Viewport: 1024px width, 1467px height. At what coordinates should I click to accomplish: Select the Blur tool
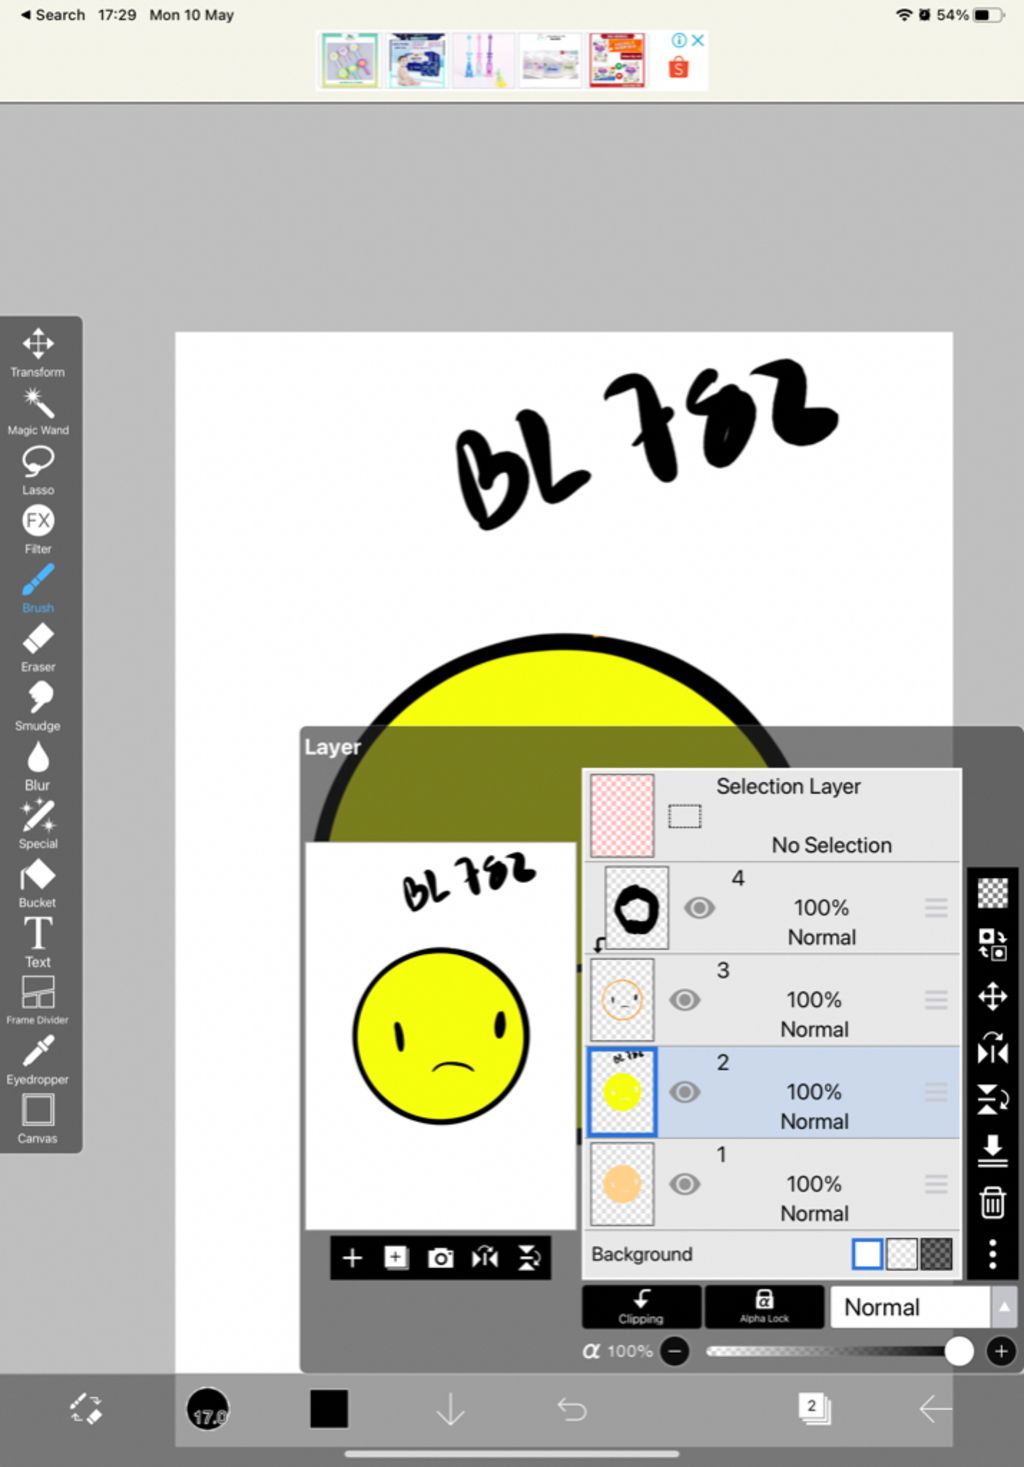(38, 765)
